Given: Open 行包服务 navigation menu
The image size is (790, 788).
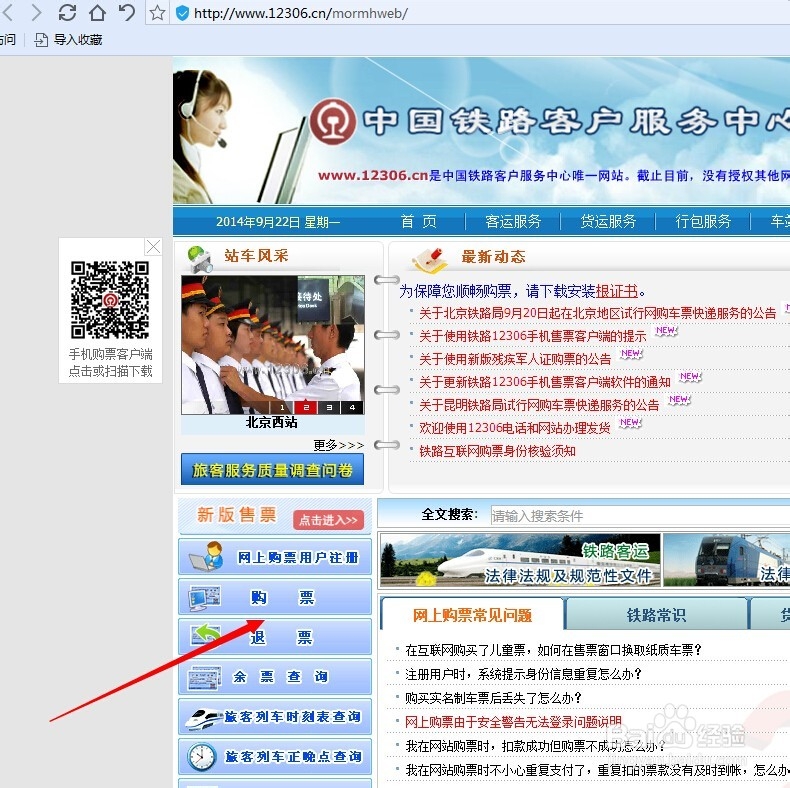Looking at the screenshot, I should (703, 221).
